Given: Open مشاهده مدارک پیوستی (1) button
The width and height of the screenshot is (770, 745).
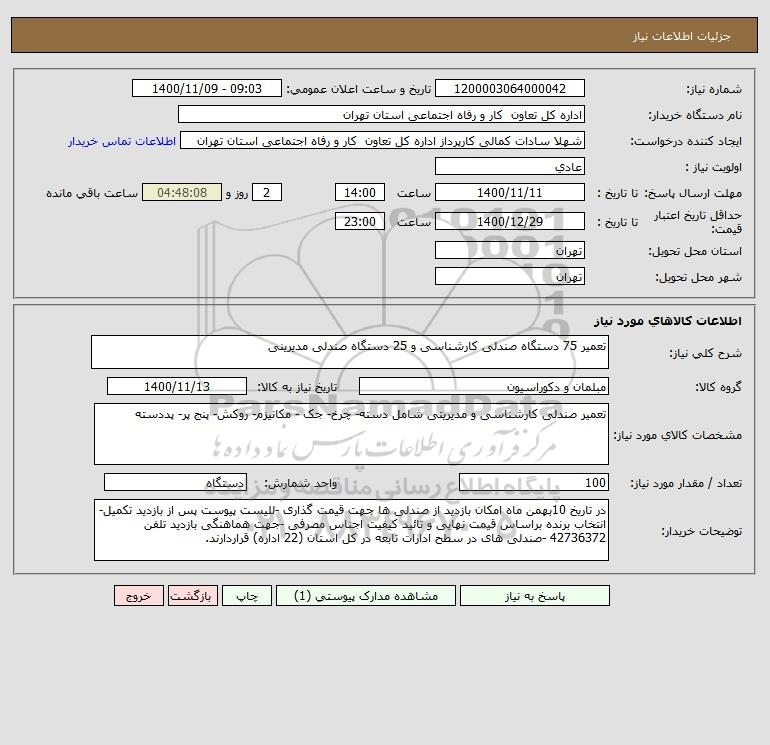Looking at the screenshot, I should [366, 596].
